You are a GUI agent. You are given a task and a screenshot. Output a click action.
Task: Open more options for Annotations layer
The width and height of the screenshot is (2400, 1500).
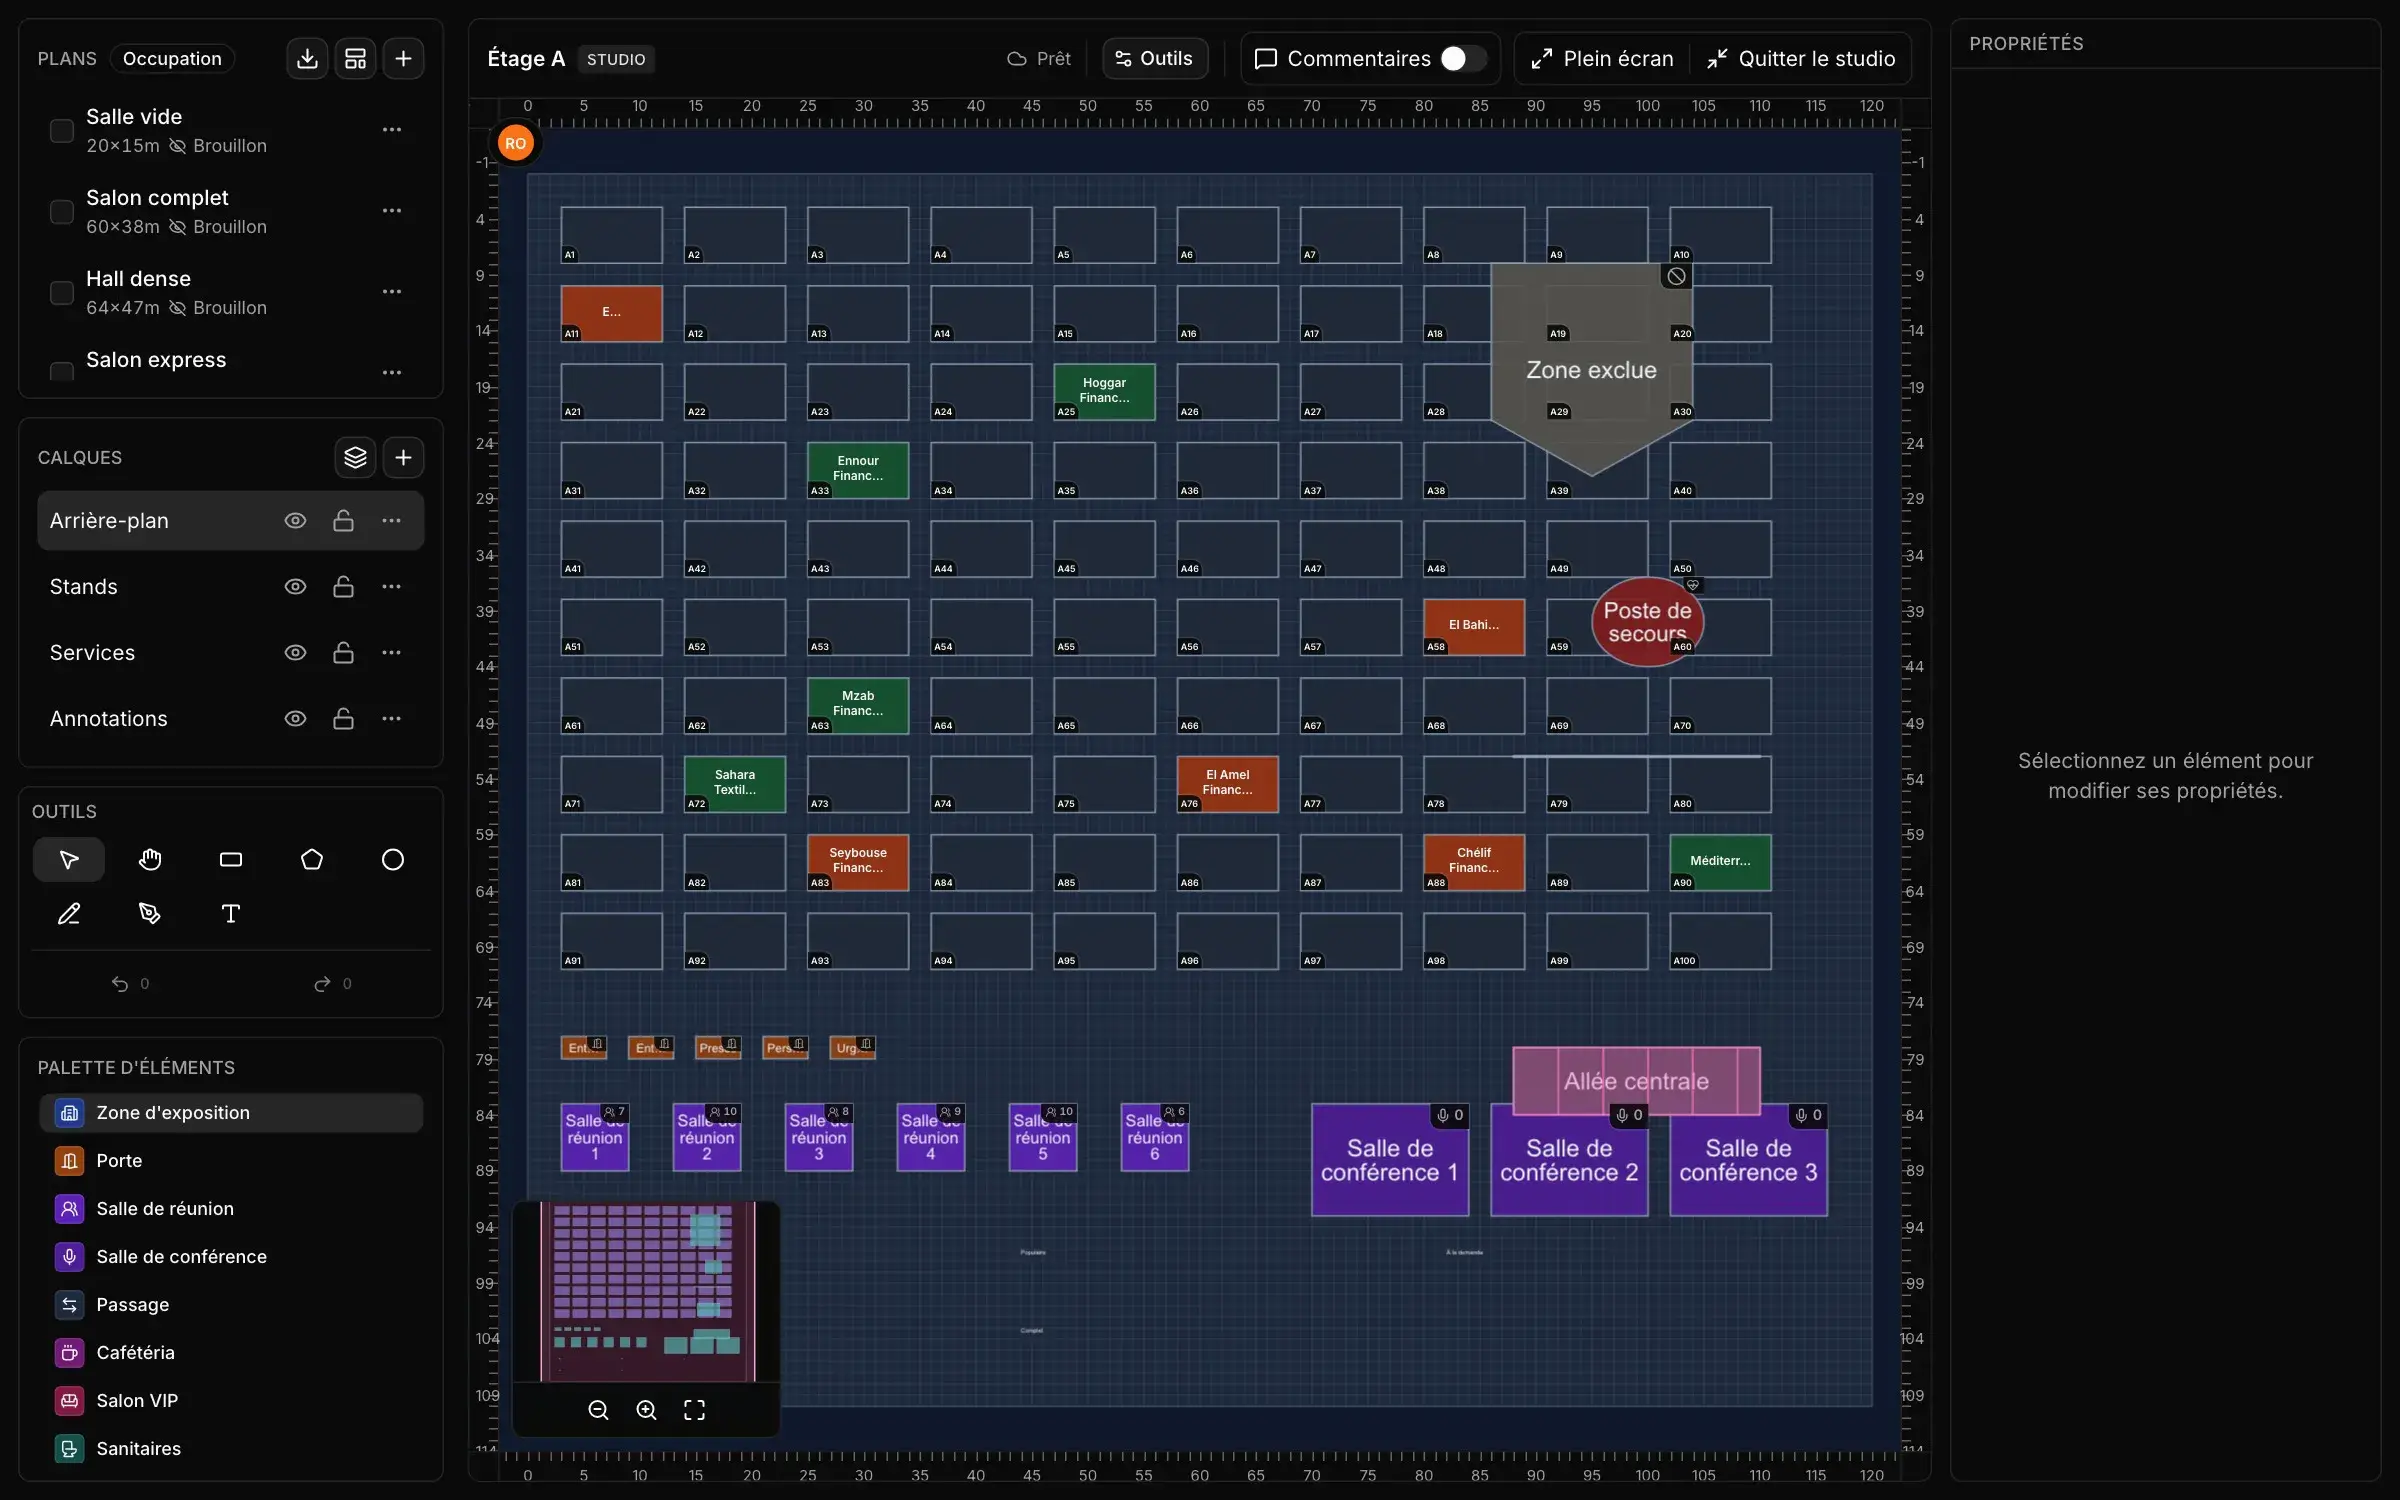(391, 719)
